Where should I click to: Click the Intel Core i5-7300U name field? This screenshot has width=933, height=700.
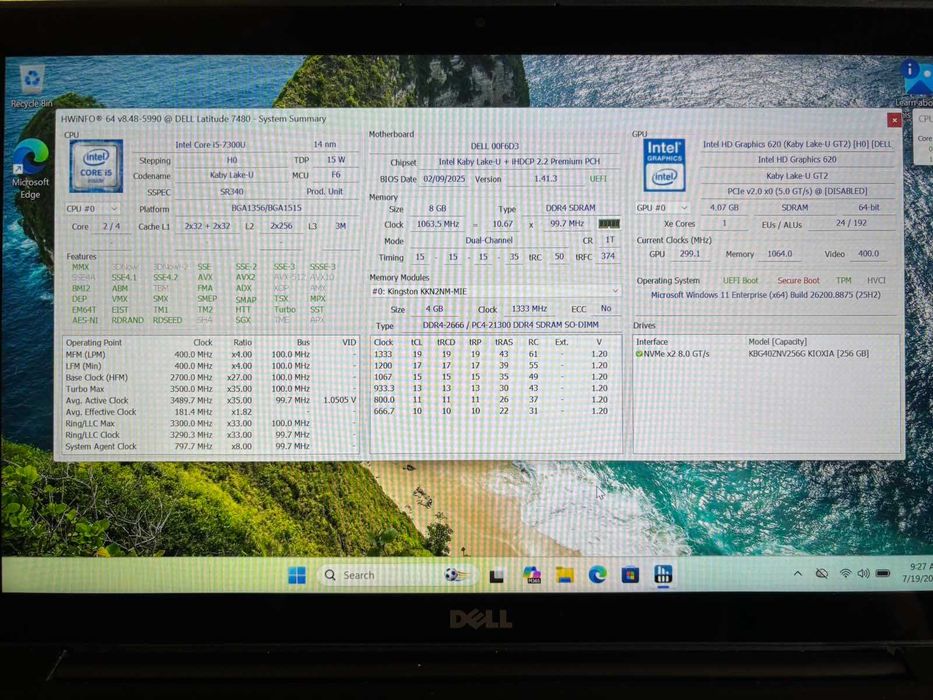[x=211, y=145]
